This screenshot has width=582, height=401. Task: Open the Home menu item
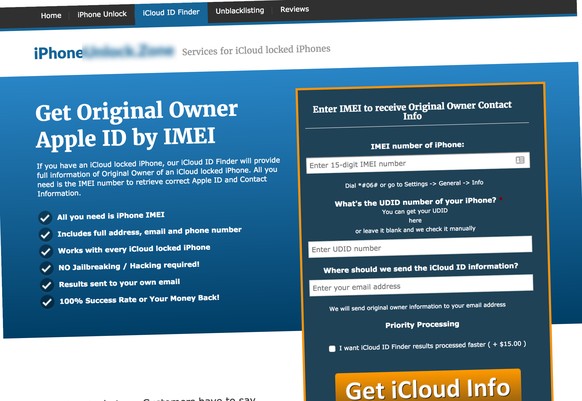[x=51, y=16]
